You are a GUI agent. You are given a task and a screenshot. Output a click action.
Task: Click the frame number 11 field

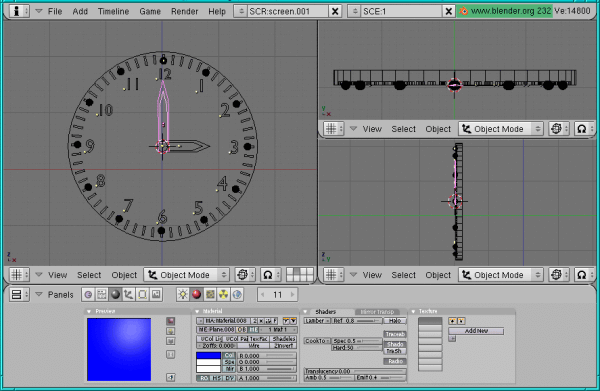point(277,295)
